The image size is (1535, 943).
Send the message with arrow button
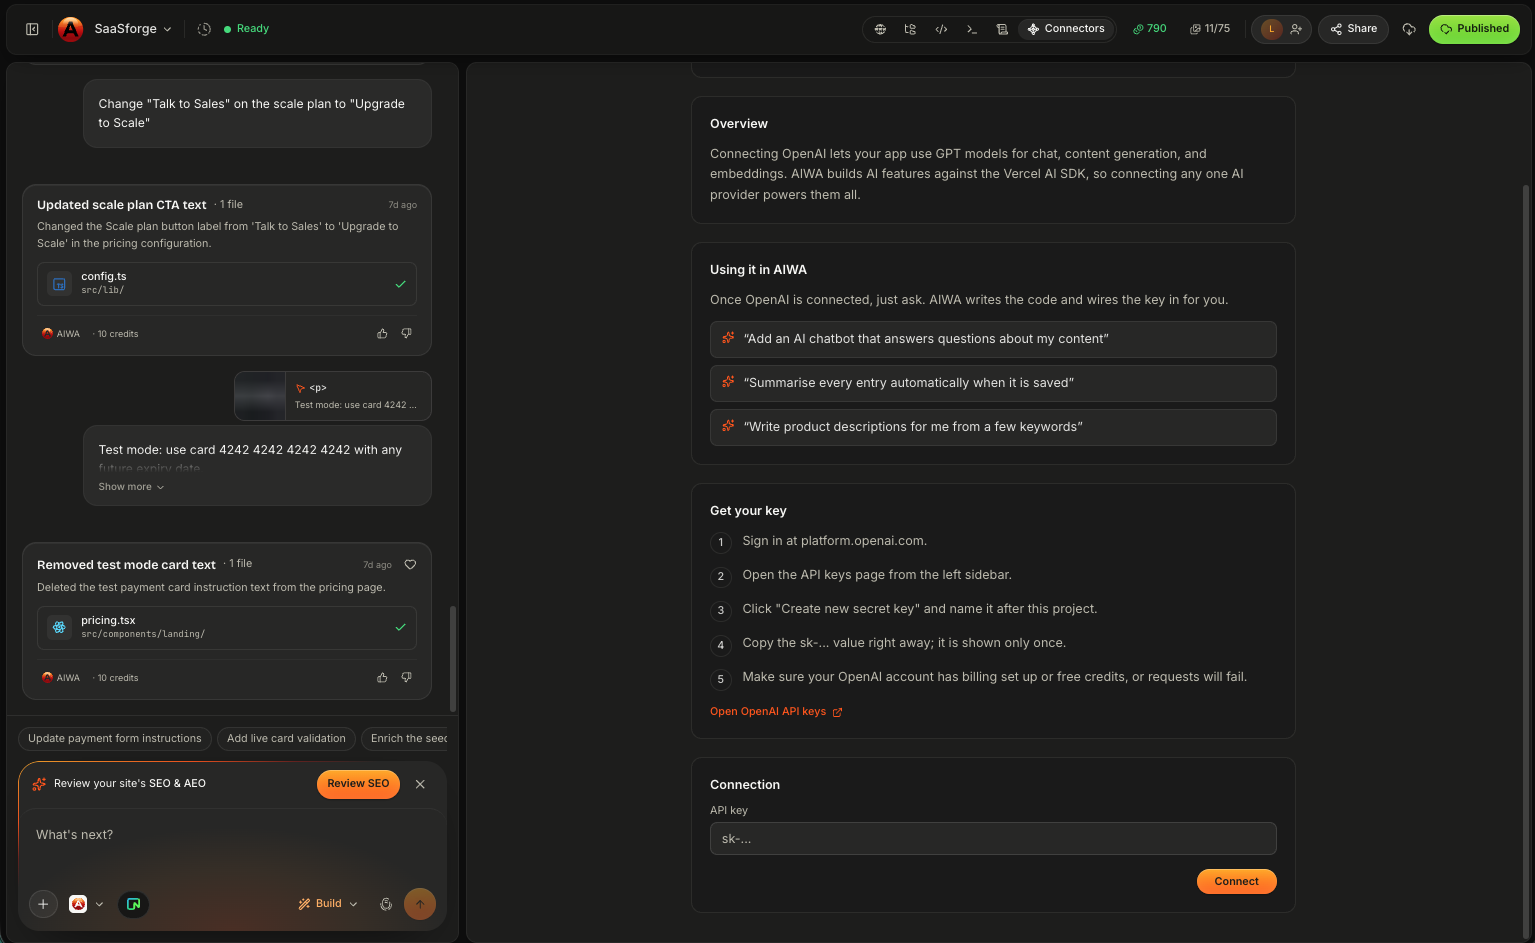tap(420, 904)
